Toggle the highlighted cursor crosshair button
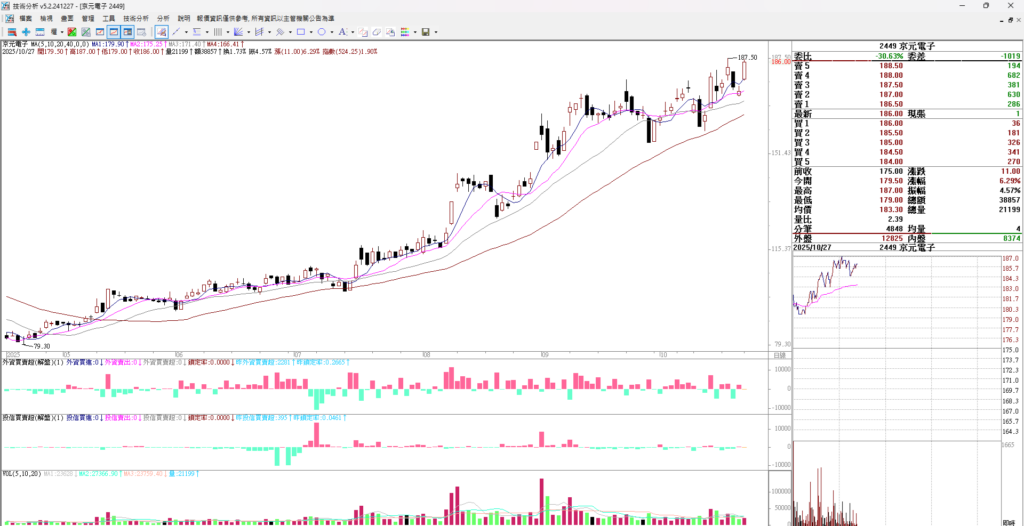Viewport: 1024px width, 526px height. click(x=161, y=32)
